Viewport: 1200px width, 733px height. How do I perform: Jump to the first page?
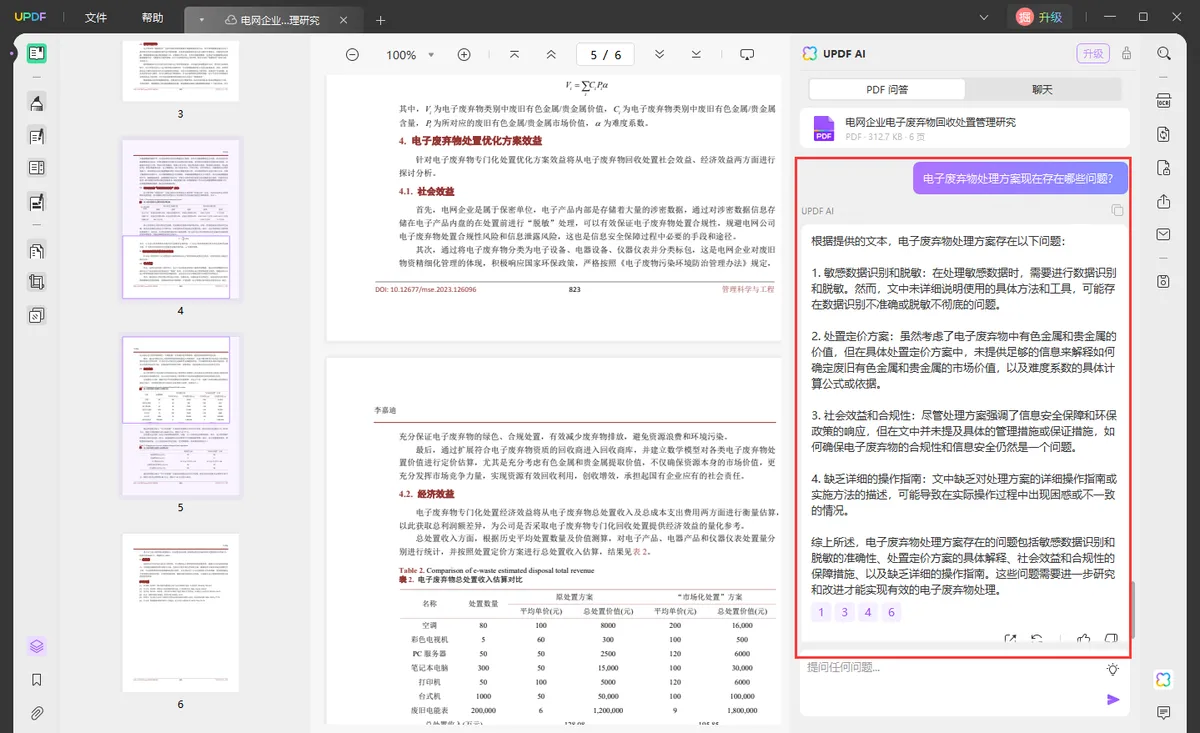(x=514, y=54)
